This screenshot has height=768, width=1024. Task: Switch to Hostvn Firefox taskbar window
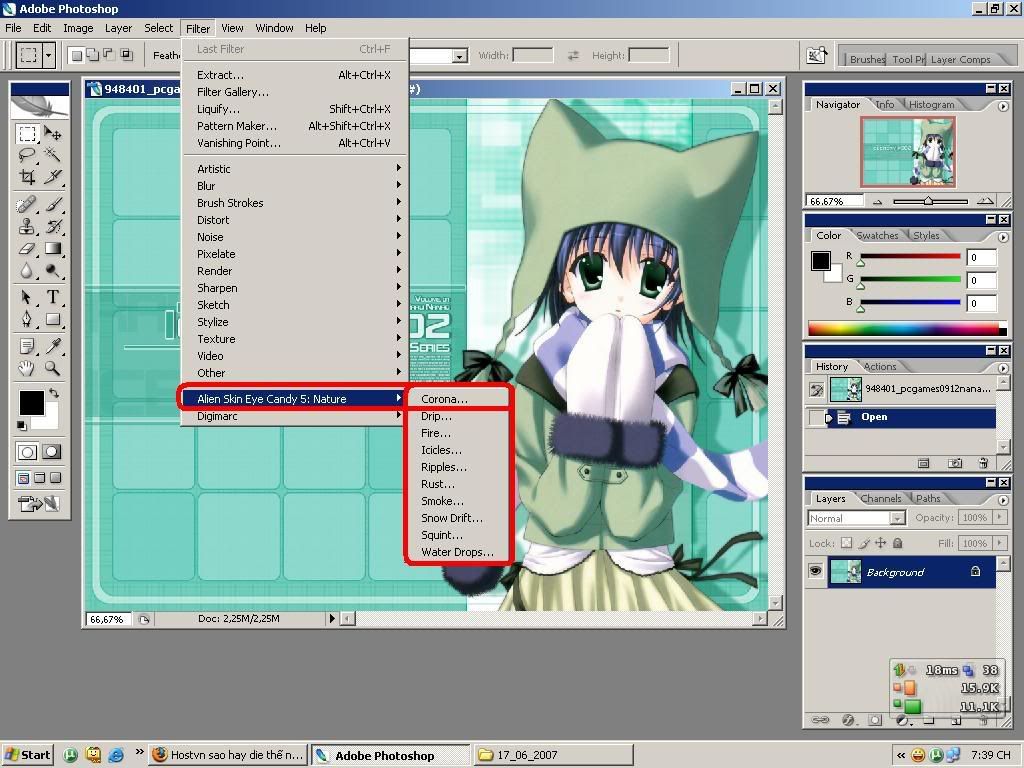(229, 755)
